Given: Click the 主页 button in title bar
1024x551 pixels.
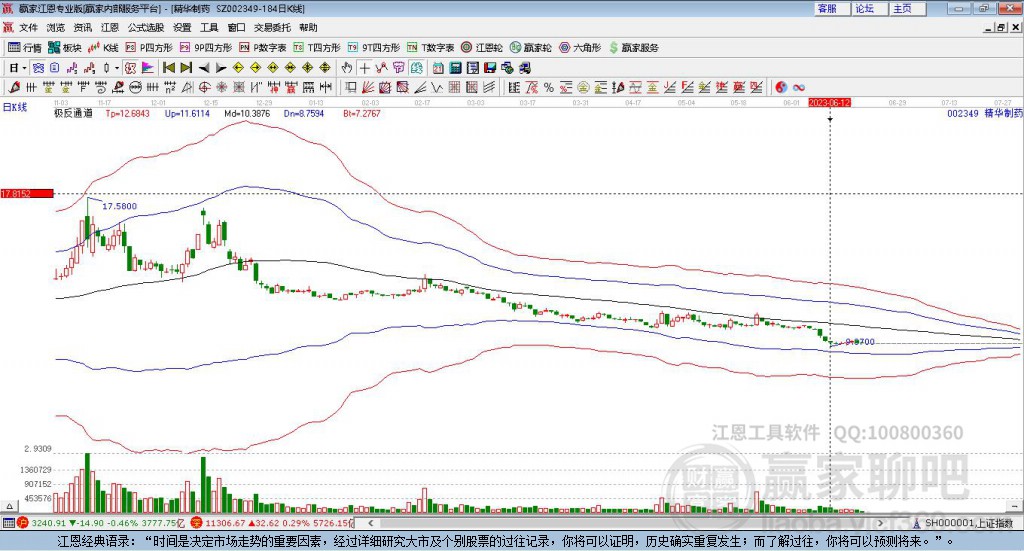Looking at the screenshot, I should coord(908,8).
